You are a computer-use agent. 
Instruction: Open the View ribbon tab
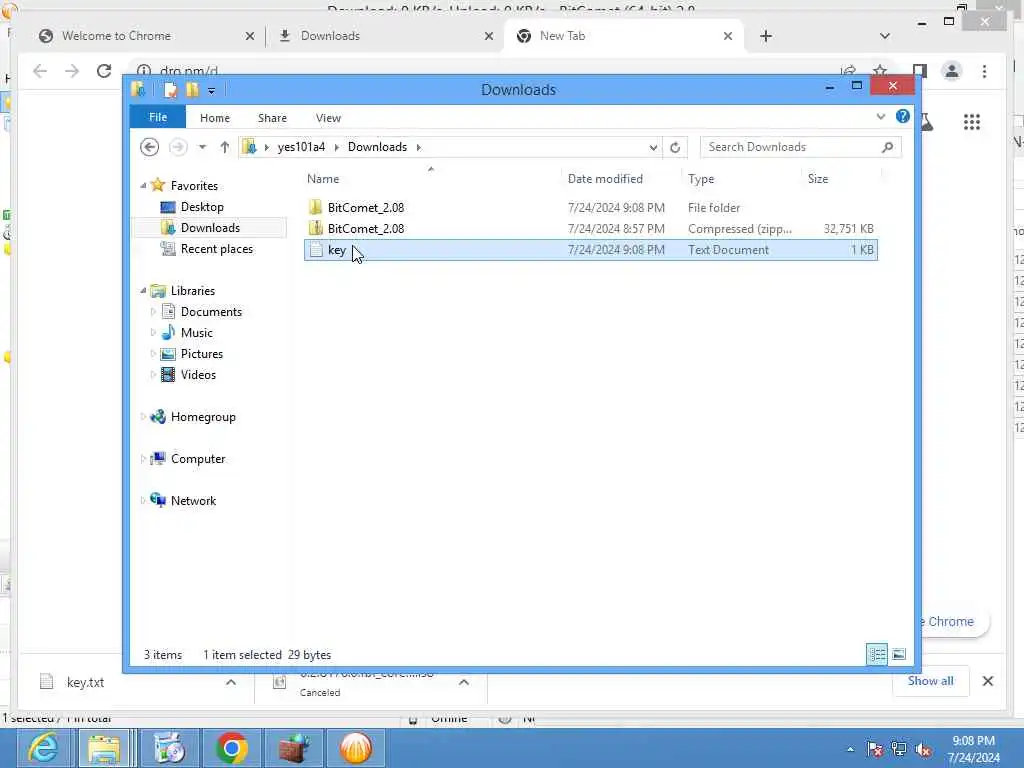tap(328, 118)
